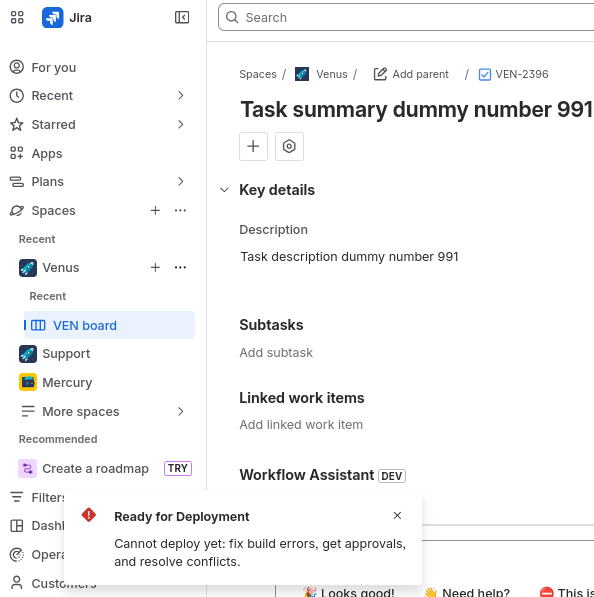Expand the Recent menu chevron
This screenshot has width=594, height=597.
[x=181, y=96]
